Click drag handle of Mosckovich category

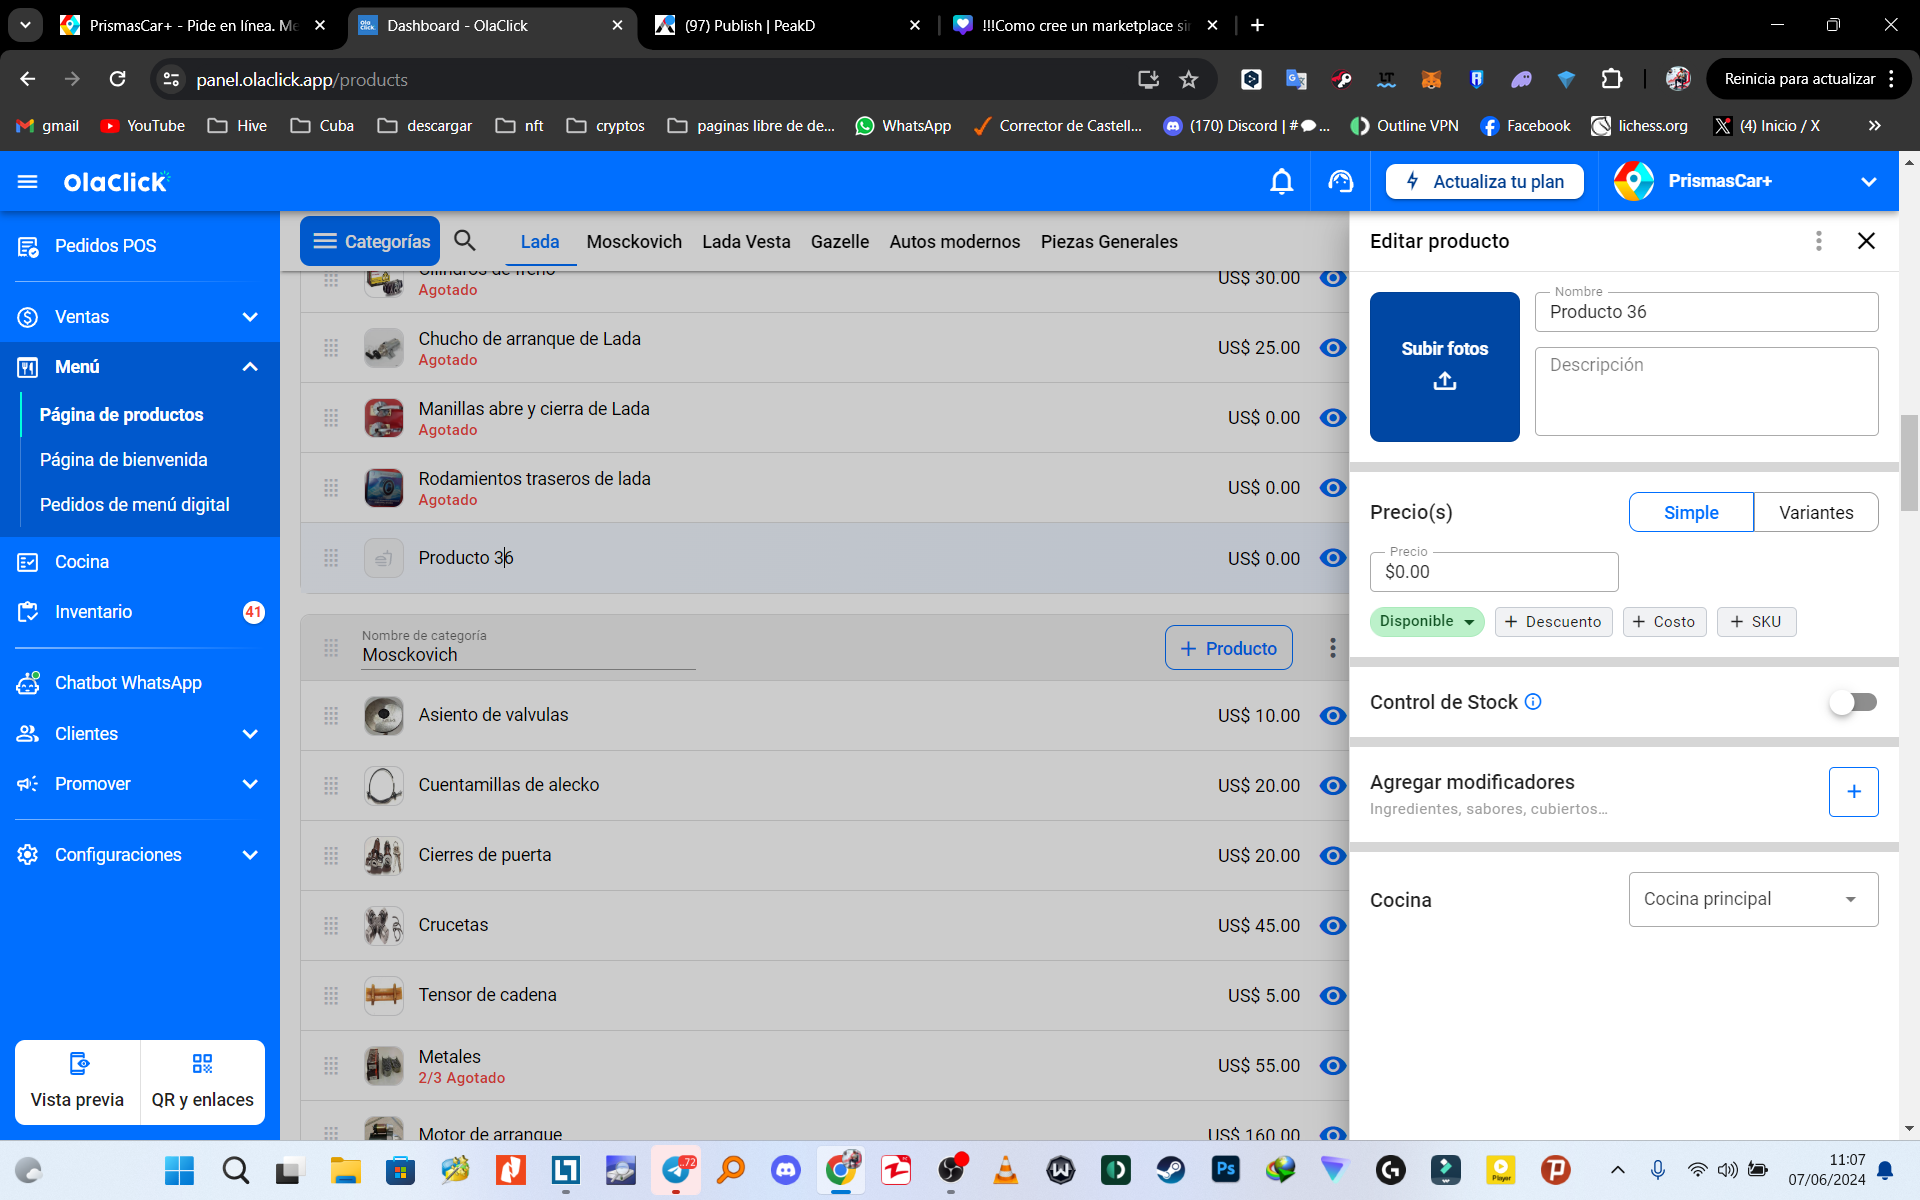(x=331, y=648)
